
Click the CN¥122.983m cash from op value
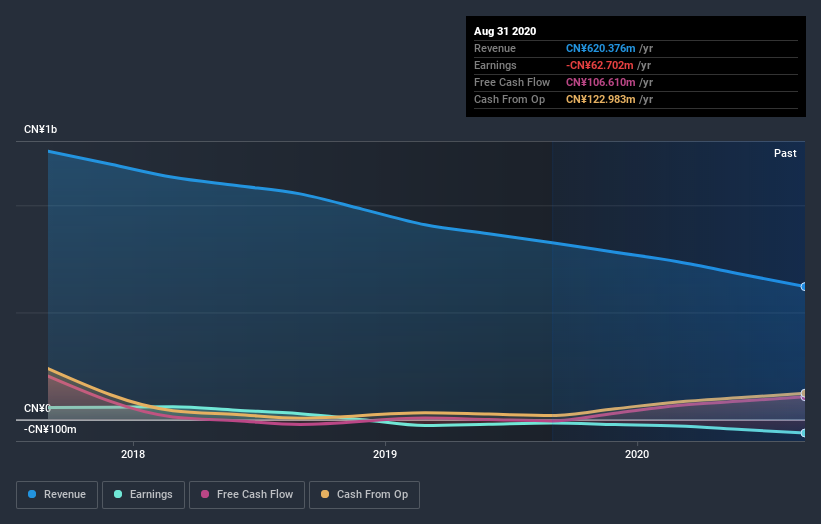pos(601,99)
